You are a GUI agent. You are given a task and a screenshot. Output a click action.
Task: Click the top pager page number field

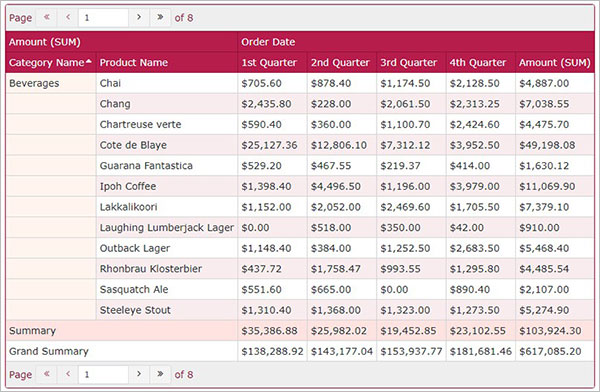[103, 18]
